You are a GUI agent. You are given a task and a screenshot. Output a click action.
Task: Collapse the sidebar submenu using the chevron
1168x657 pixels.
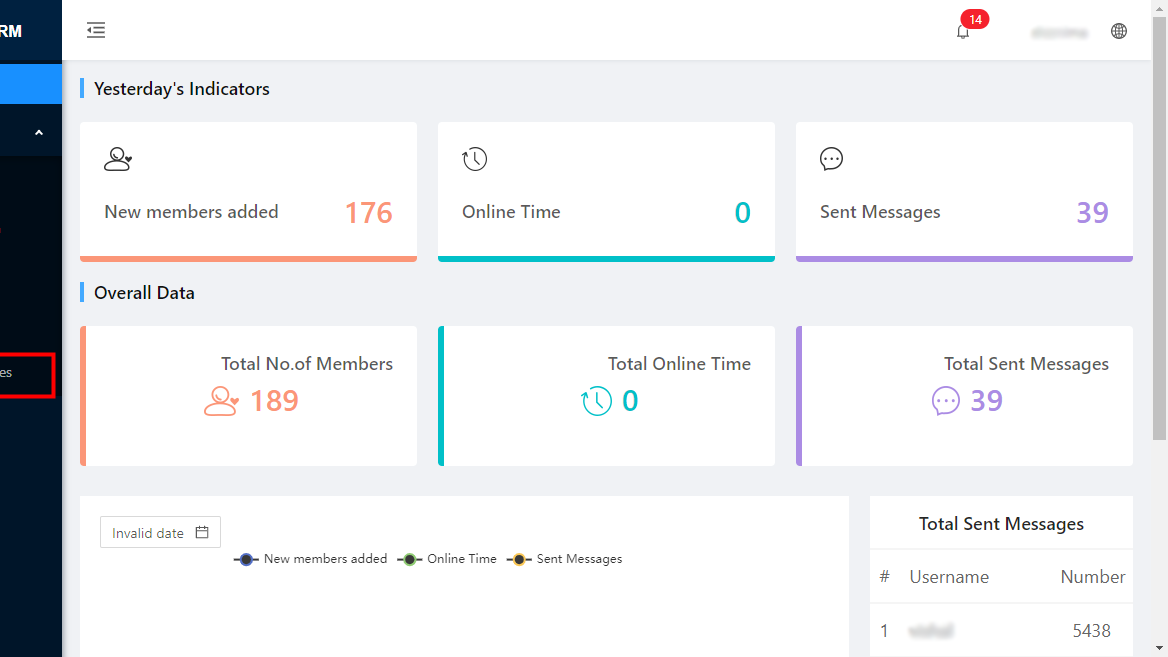(38, 133)
